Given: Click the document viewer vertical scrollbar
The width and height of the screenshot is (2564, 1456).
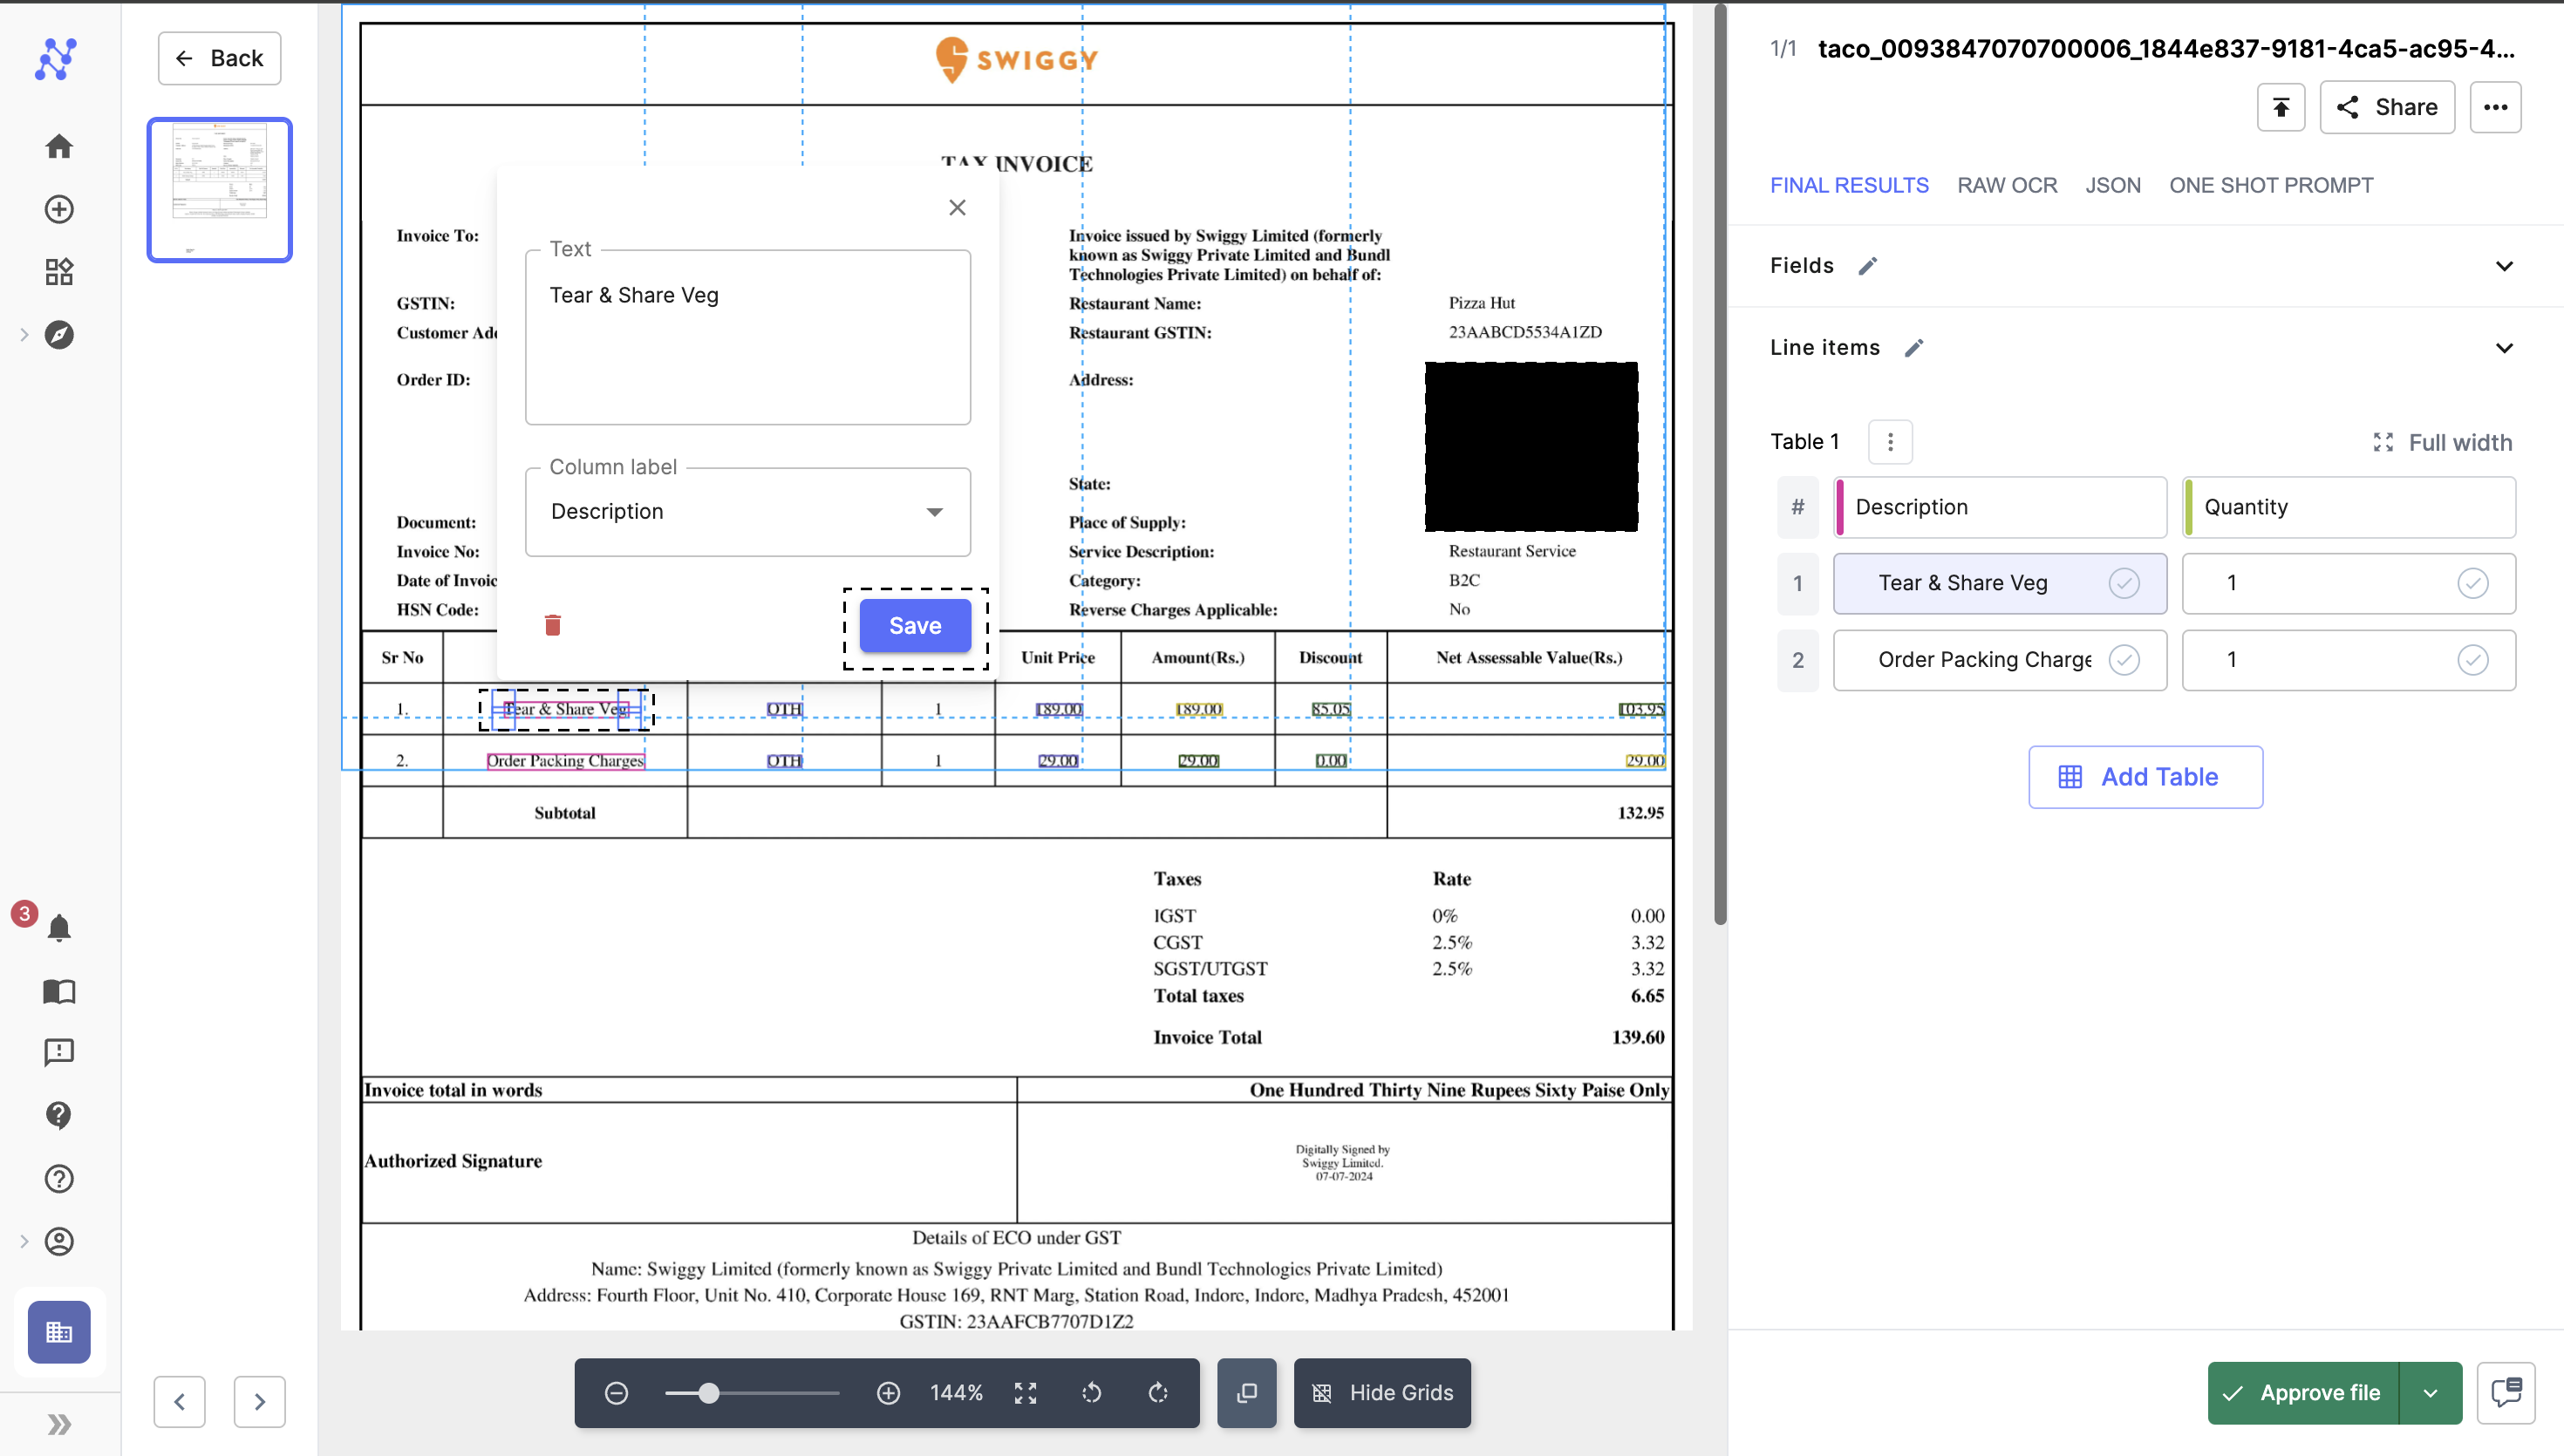Looking at the screenshot, I should coord(1720,465).
